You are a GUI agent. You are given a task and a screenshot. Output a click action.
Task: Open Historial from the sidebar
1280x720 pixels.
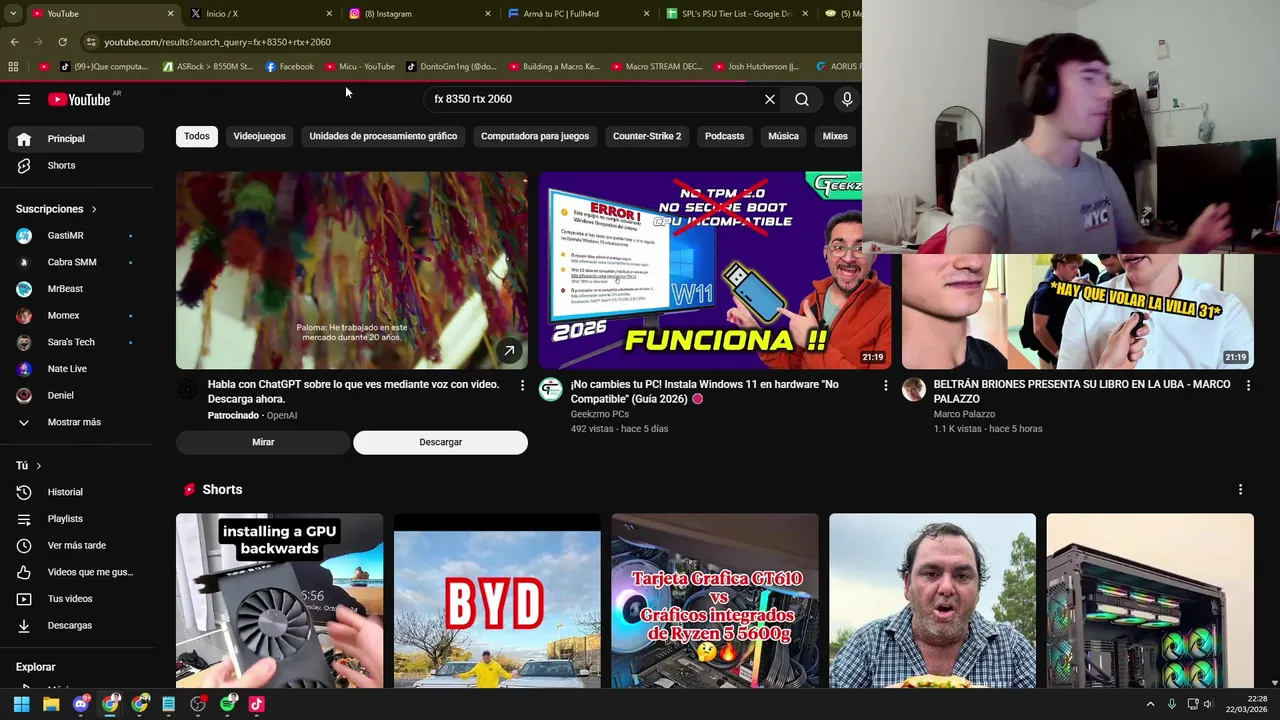pos(76,492)
